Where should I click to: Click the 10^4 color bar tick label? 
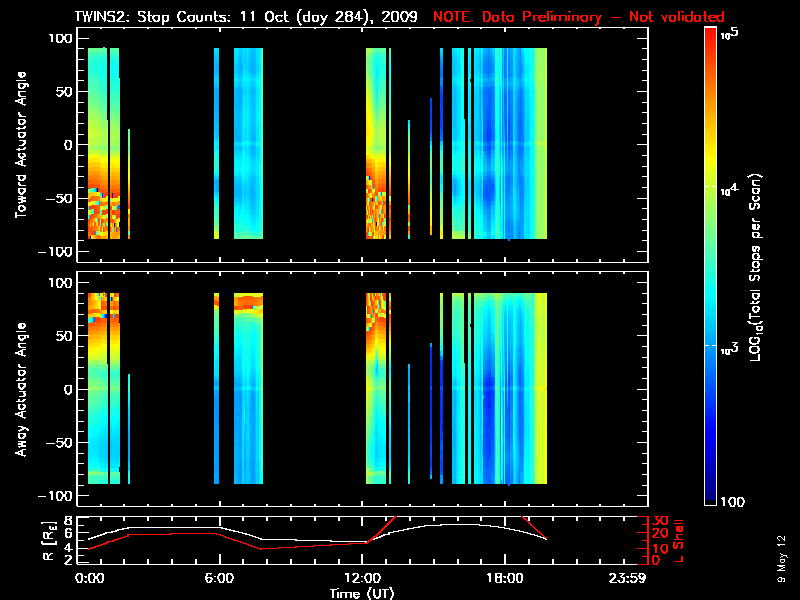[729, 189]
